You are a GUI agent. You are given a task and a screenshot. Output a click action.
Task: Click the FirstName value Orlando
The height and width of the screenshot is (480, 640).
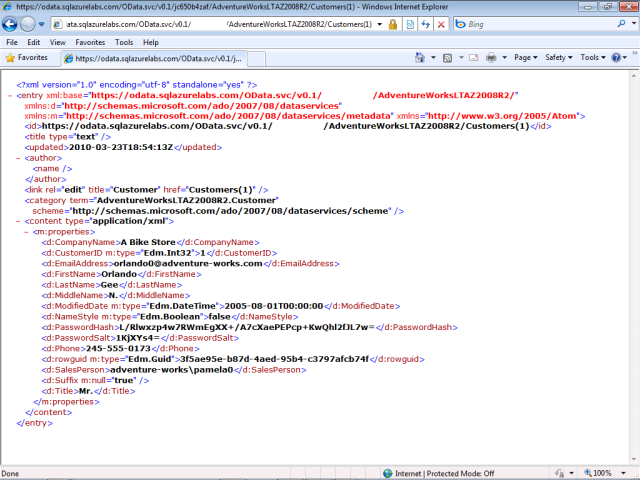click(119, 274)
